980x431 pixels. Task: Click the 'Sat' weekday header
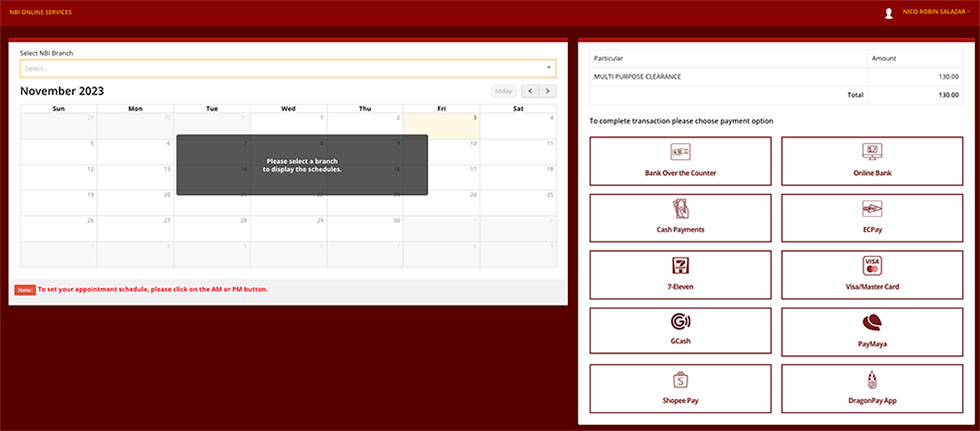click(x=518, y=109)
